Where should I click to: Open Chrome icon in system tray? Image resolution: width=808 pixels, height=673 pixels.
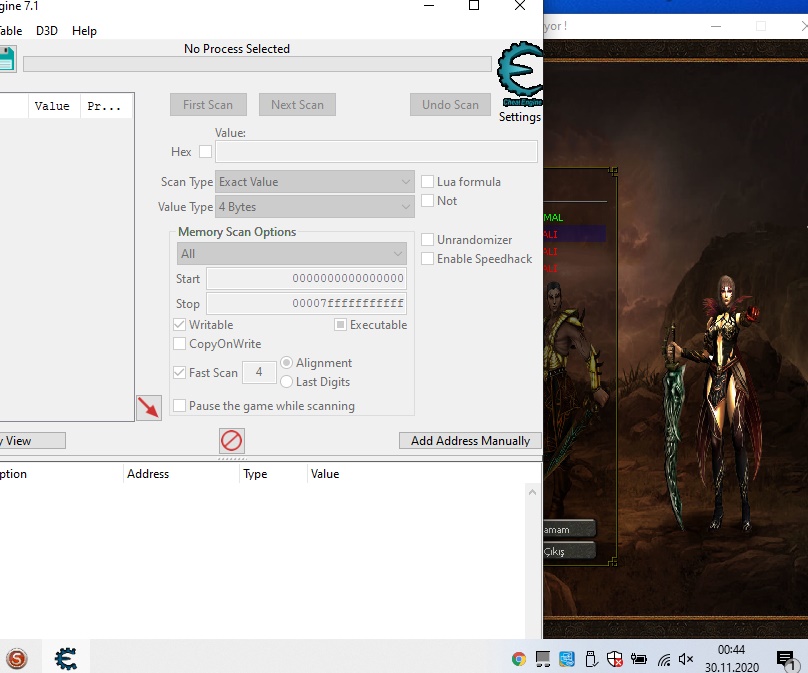(518, 659)
